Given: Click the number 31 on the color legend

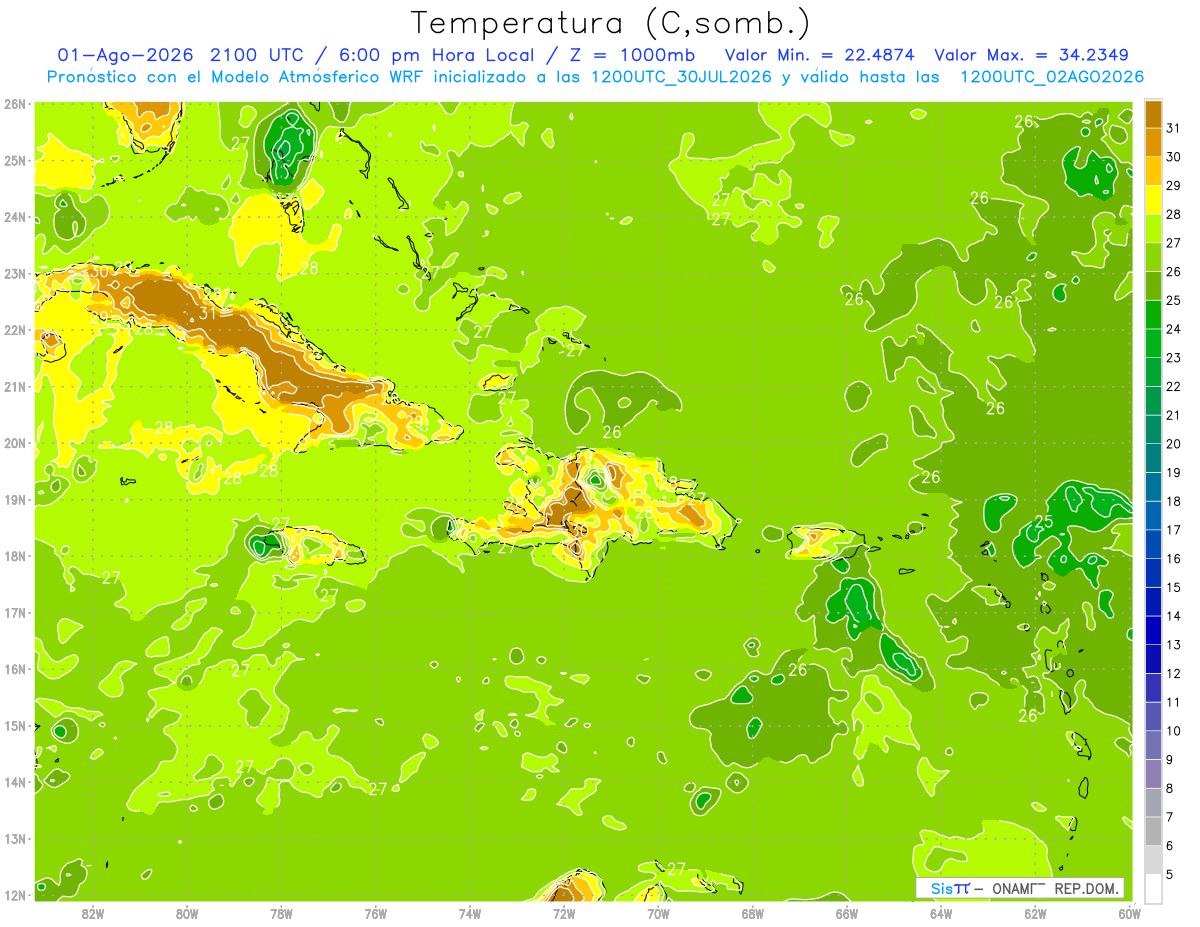Looking at the screenshot, I should pyautogui.click(x=1174, y=129).
